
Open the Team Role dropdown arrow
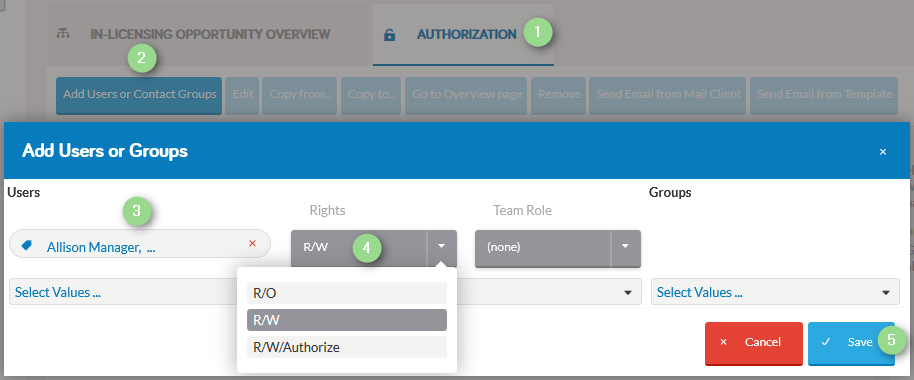(x=626, y=247)
